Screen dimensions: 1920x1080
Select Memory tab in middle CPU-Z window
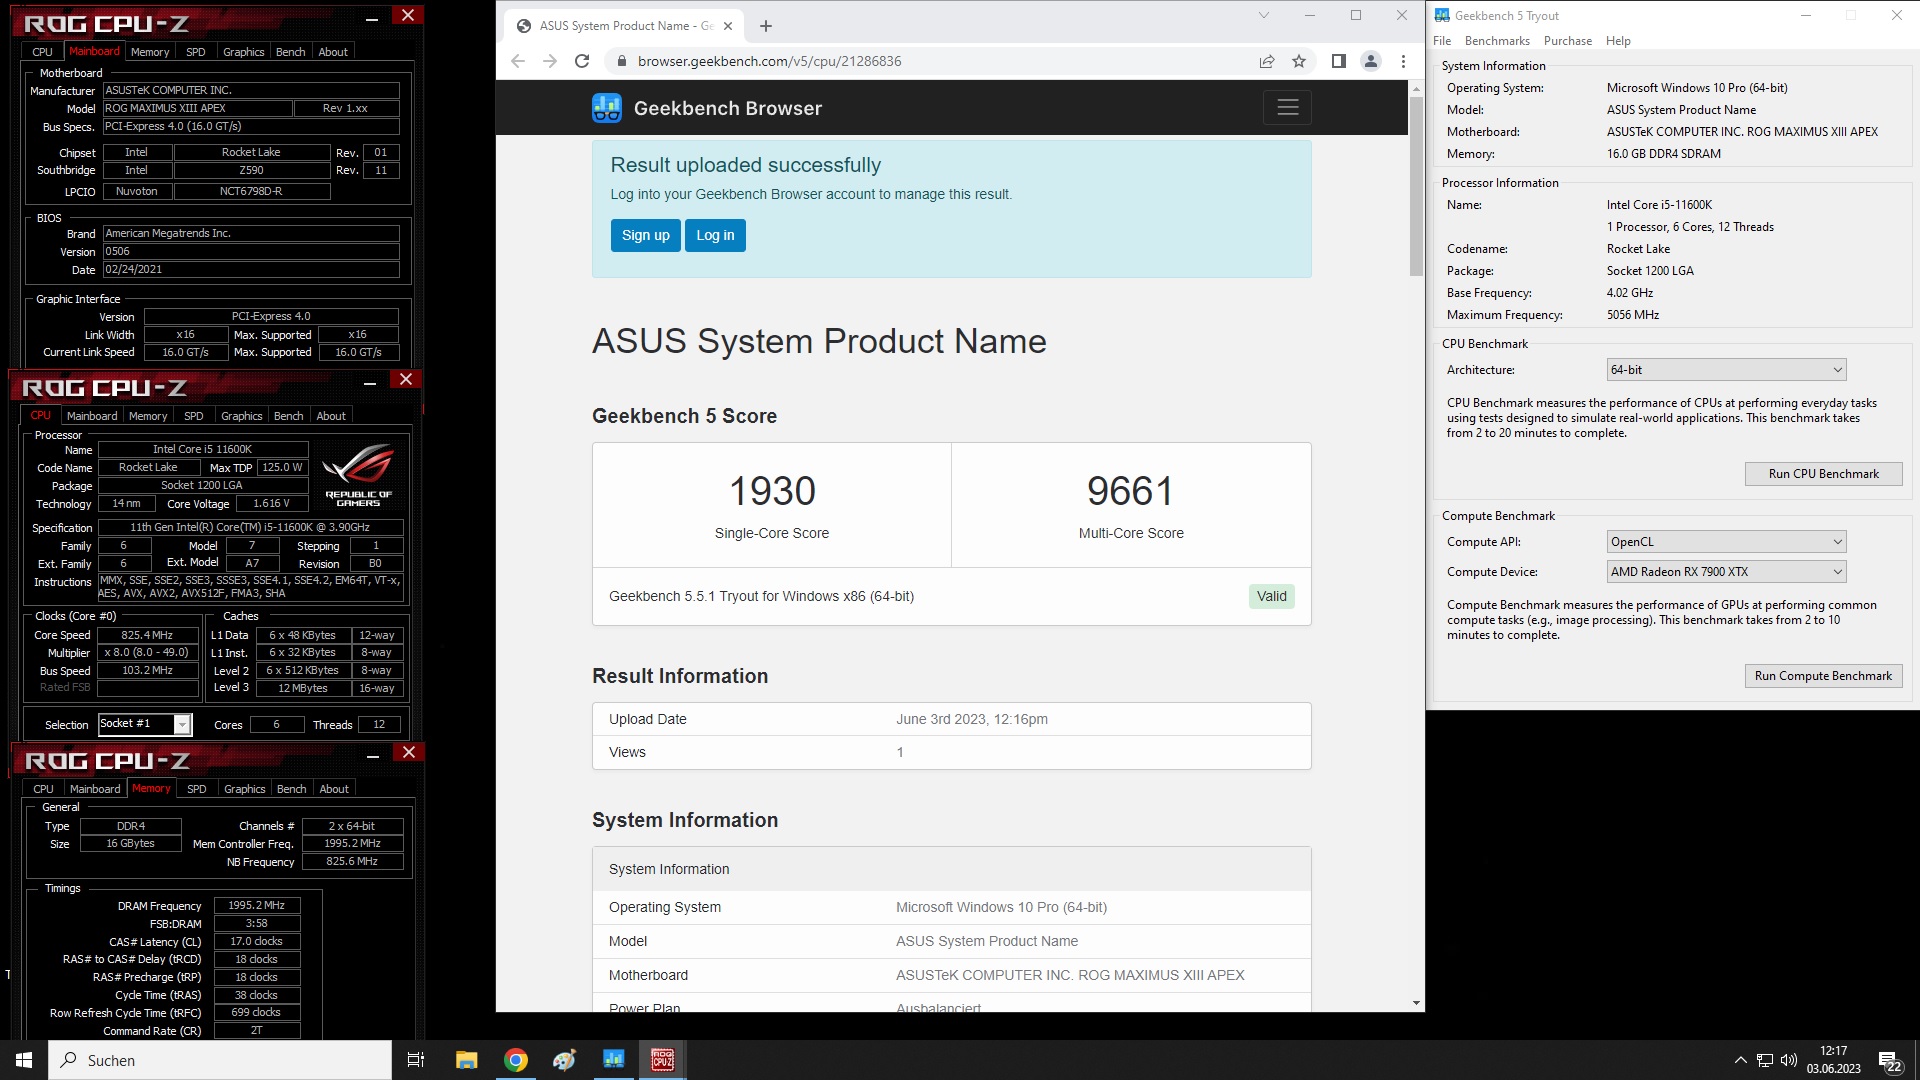pyautogui.click(x=148, y=416)
